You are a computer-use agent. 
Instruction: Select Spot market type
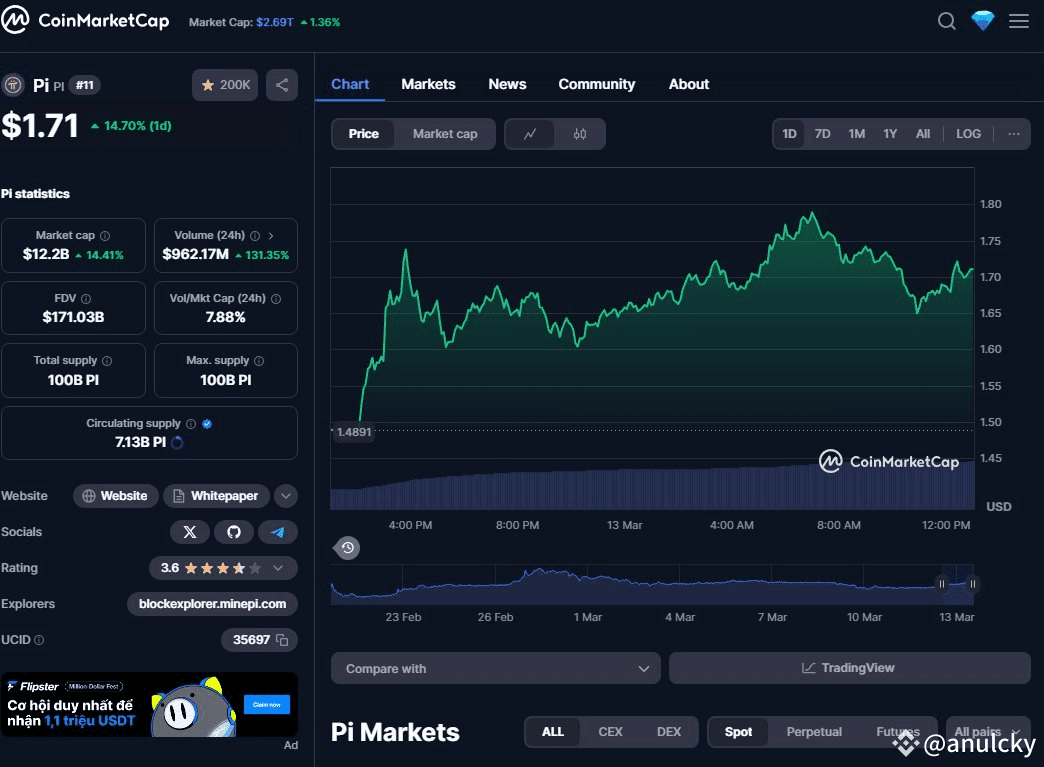tap(738, 732)
